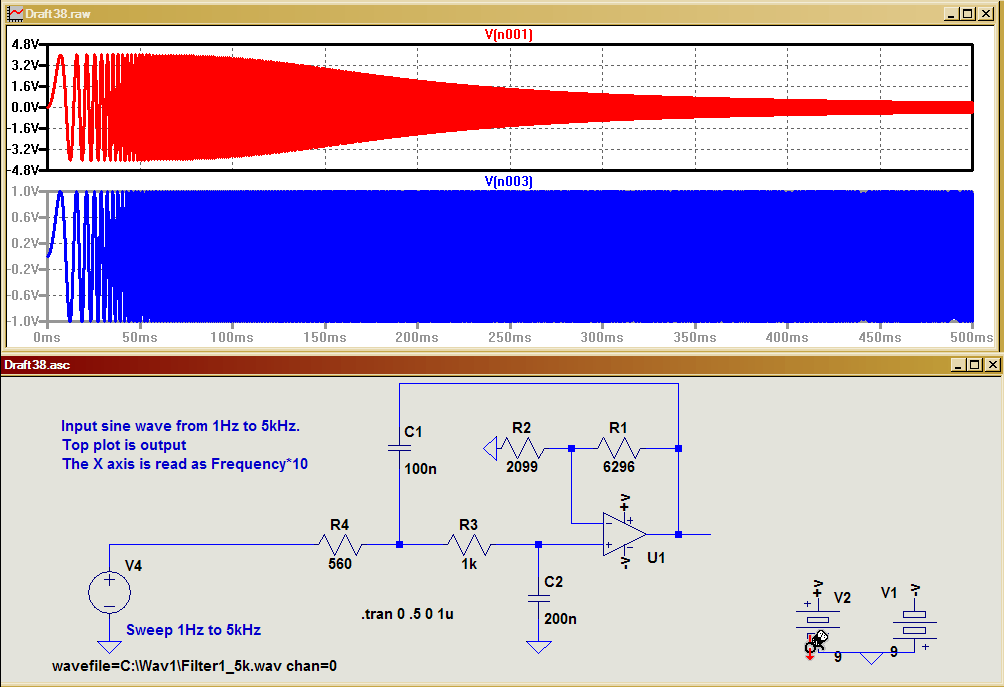
Task: Click the op-amp U1 symbol
Action: (x=624, y=533)
